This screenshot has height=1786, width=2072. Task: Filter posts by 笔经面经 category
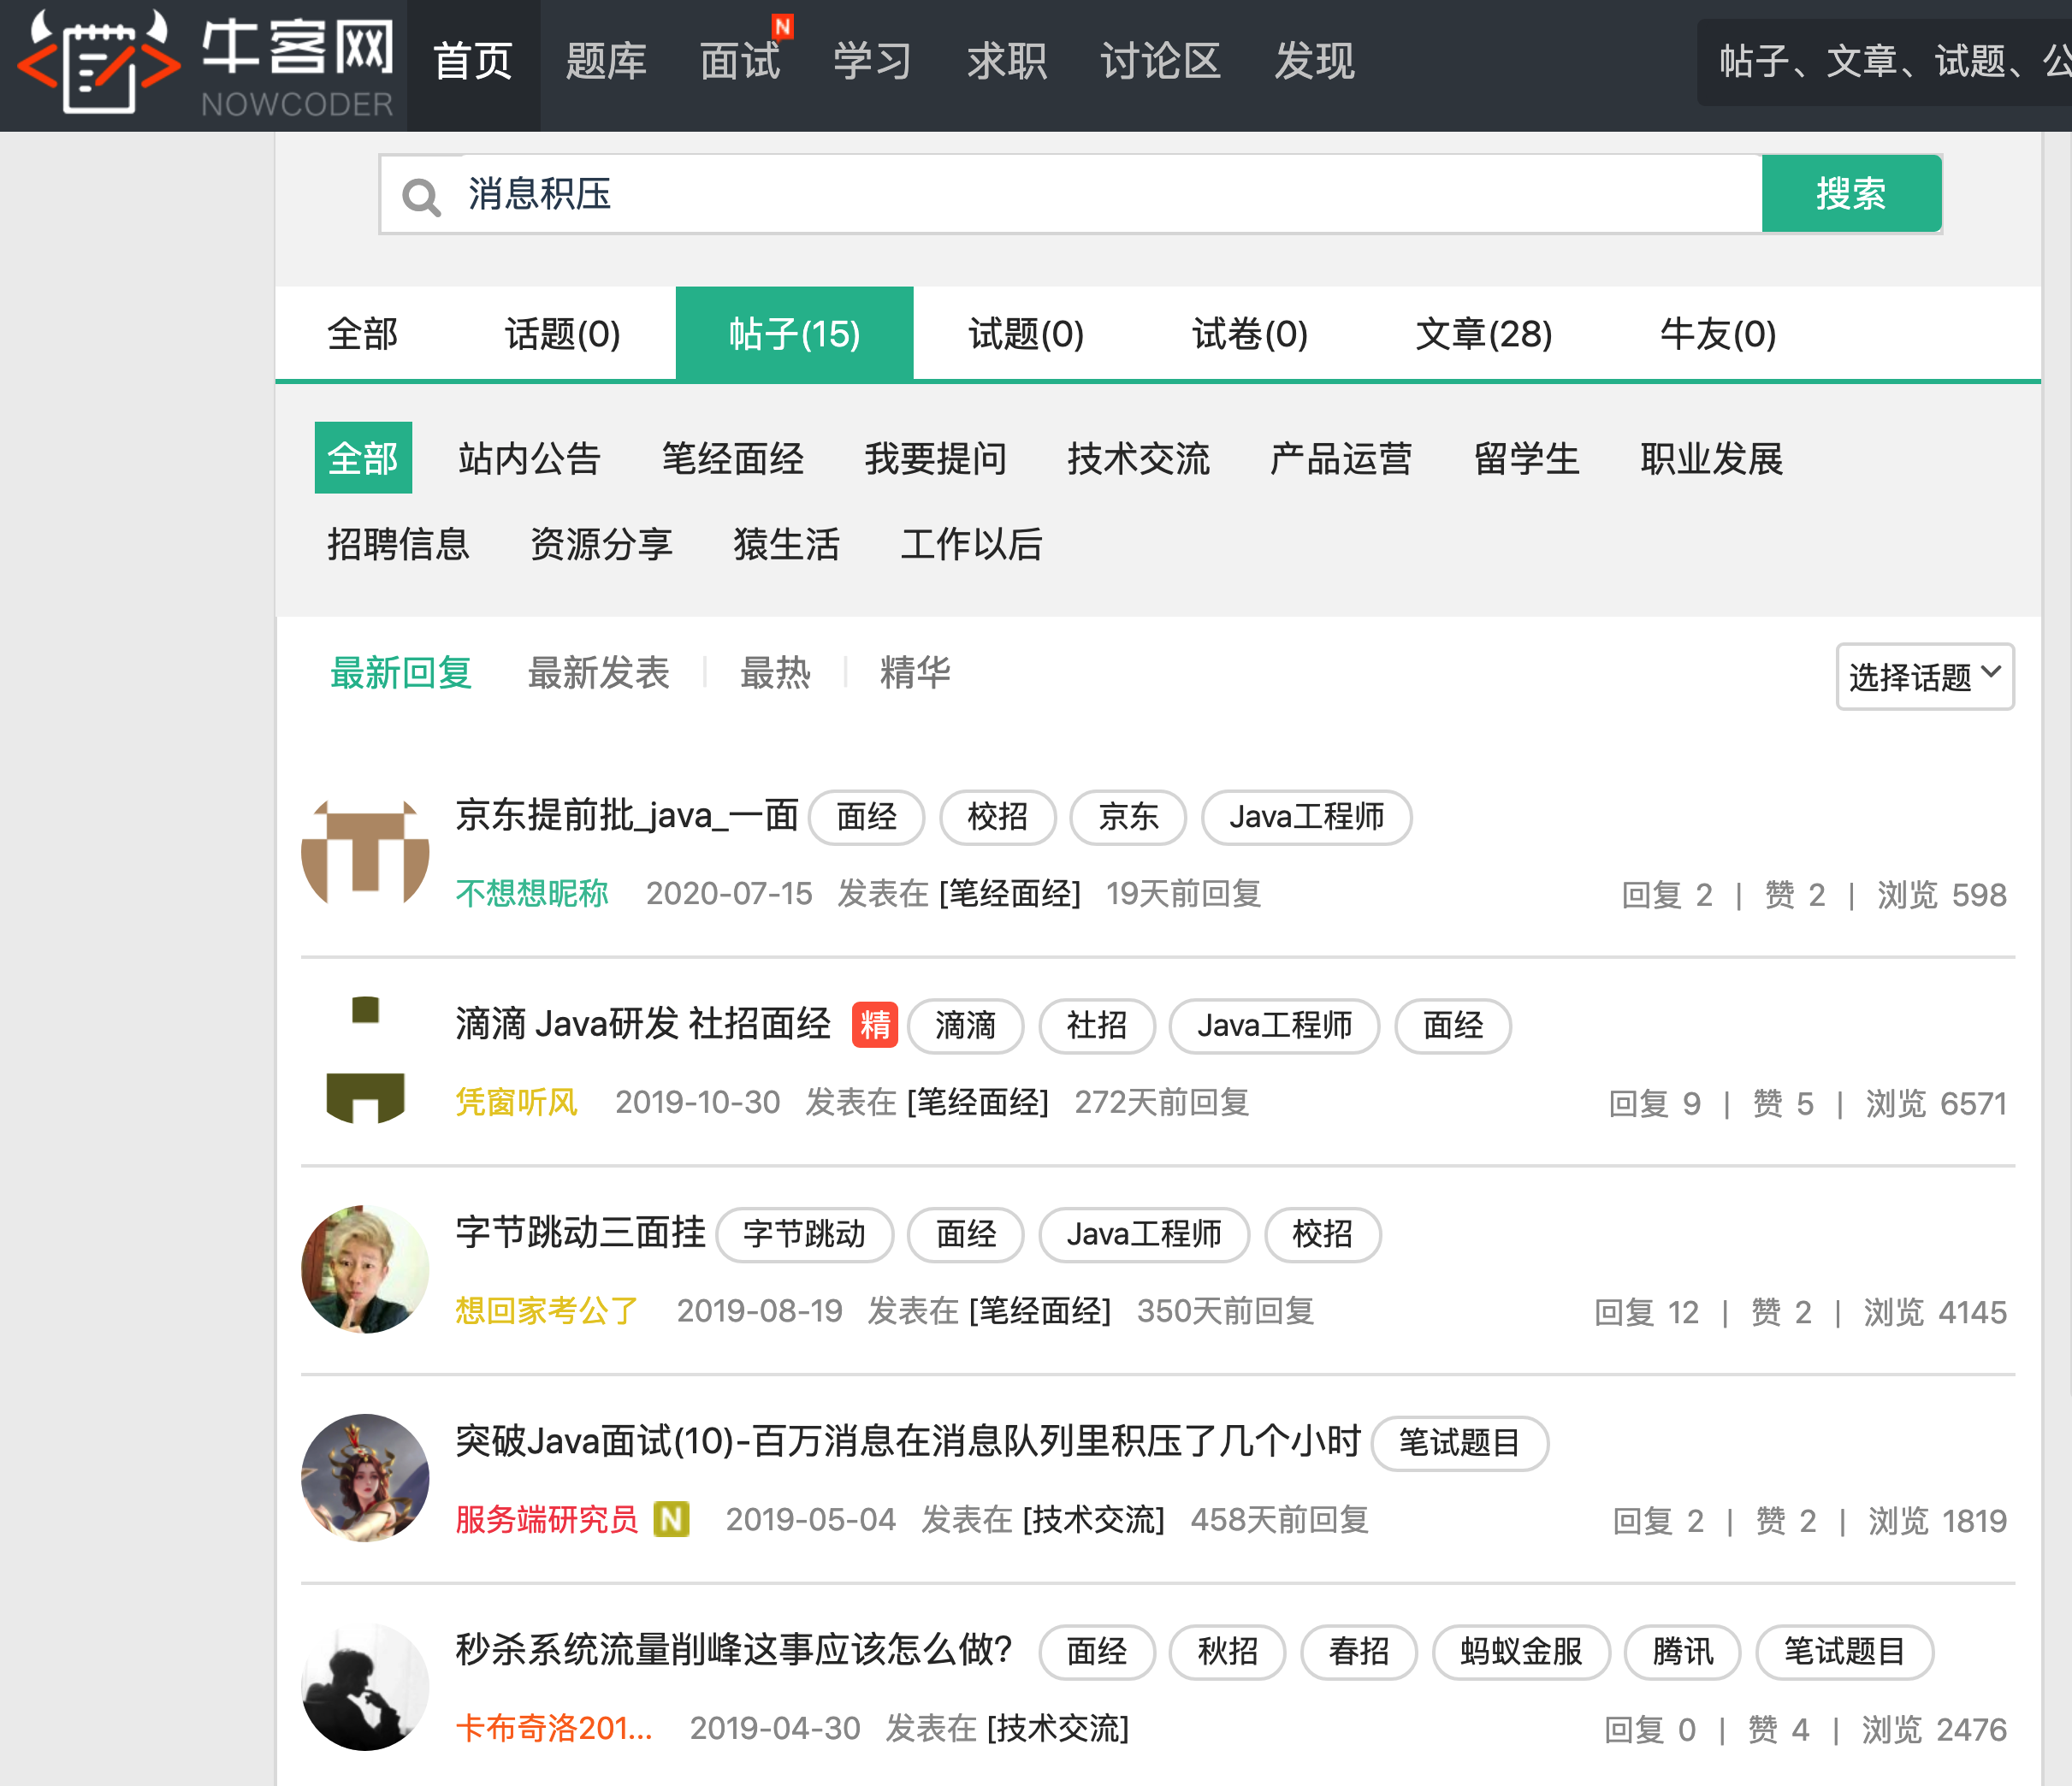click(732, 459)
